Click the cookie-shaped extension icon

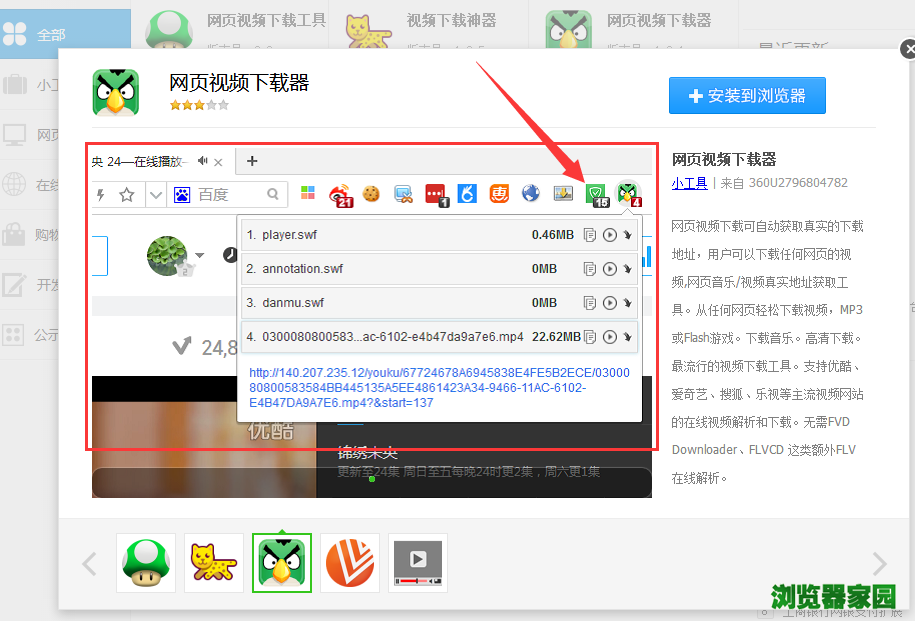[370, 195]
